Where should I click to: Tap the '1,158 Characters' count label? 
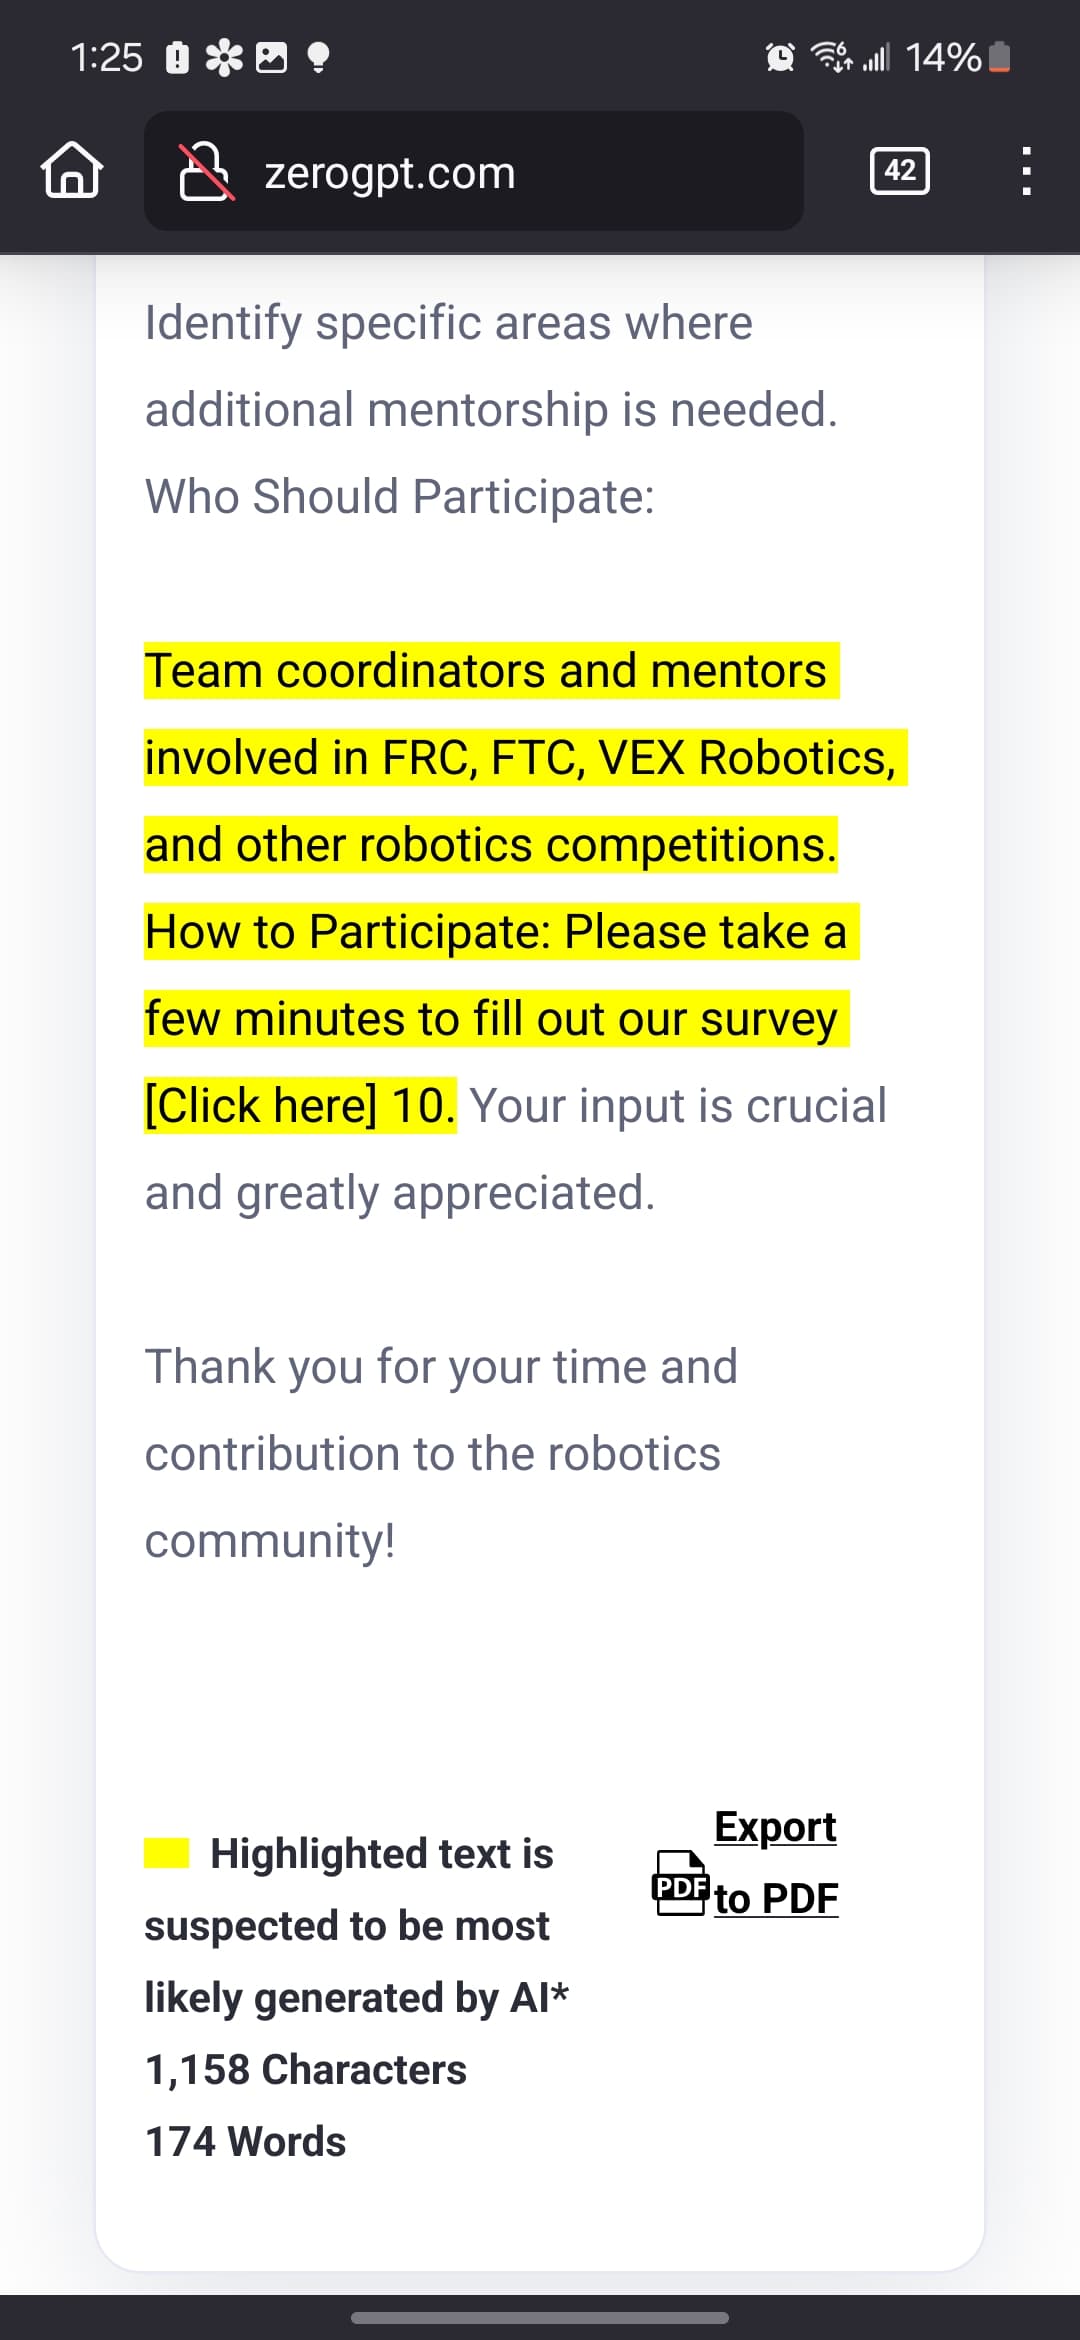coord(306,2069)
